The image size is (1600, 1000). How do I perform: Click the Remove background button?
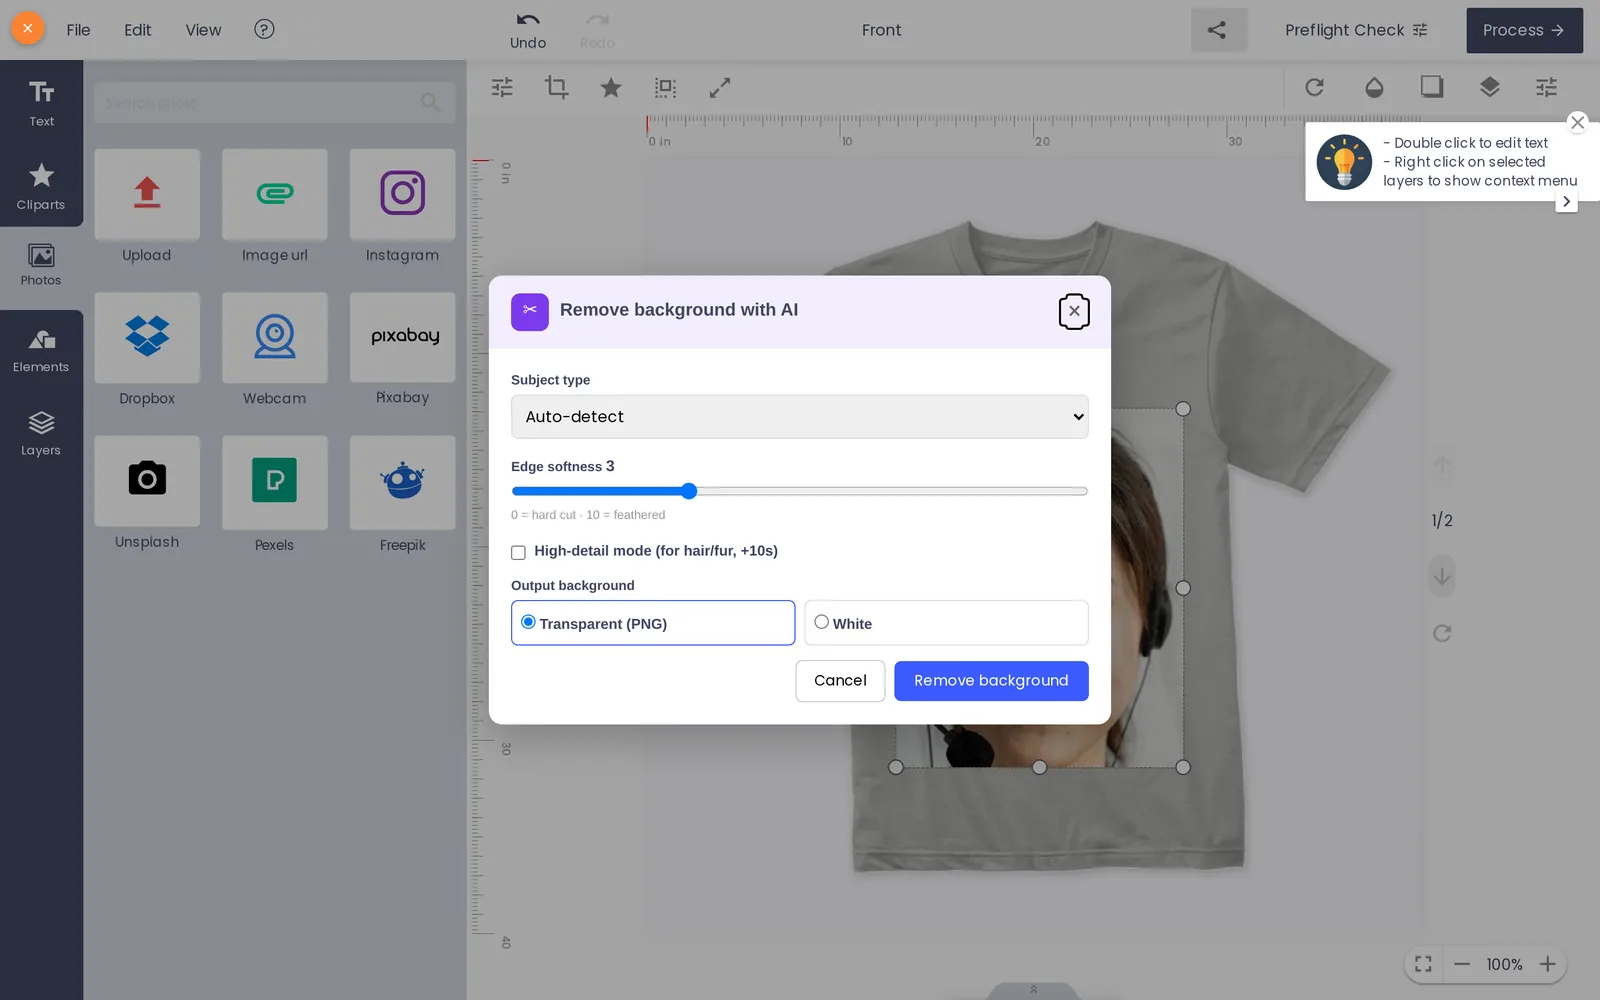(991, 681)
